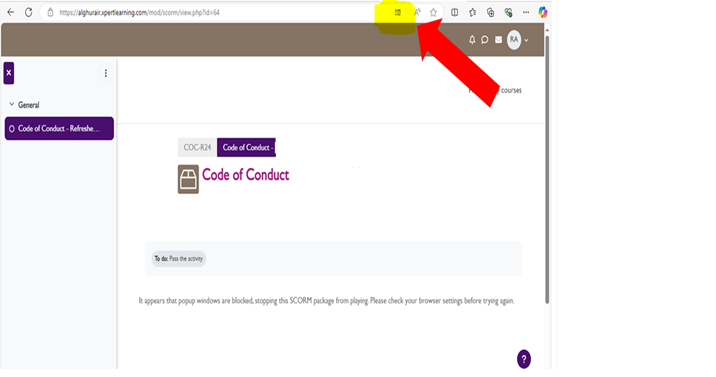Click the courses link at top right
This screenshot has width=716, height=377.
coord(511,90)
